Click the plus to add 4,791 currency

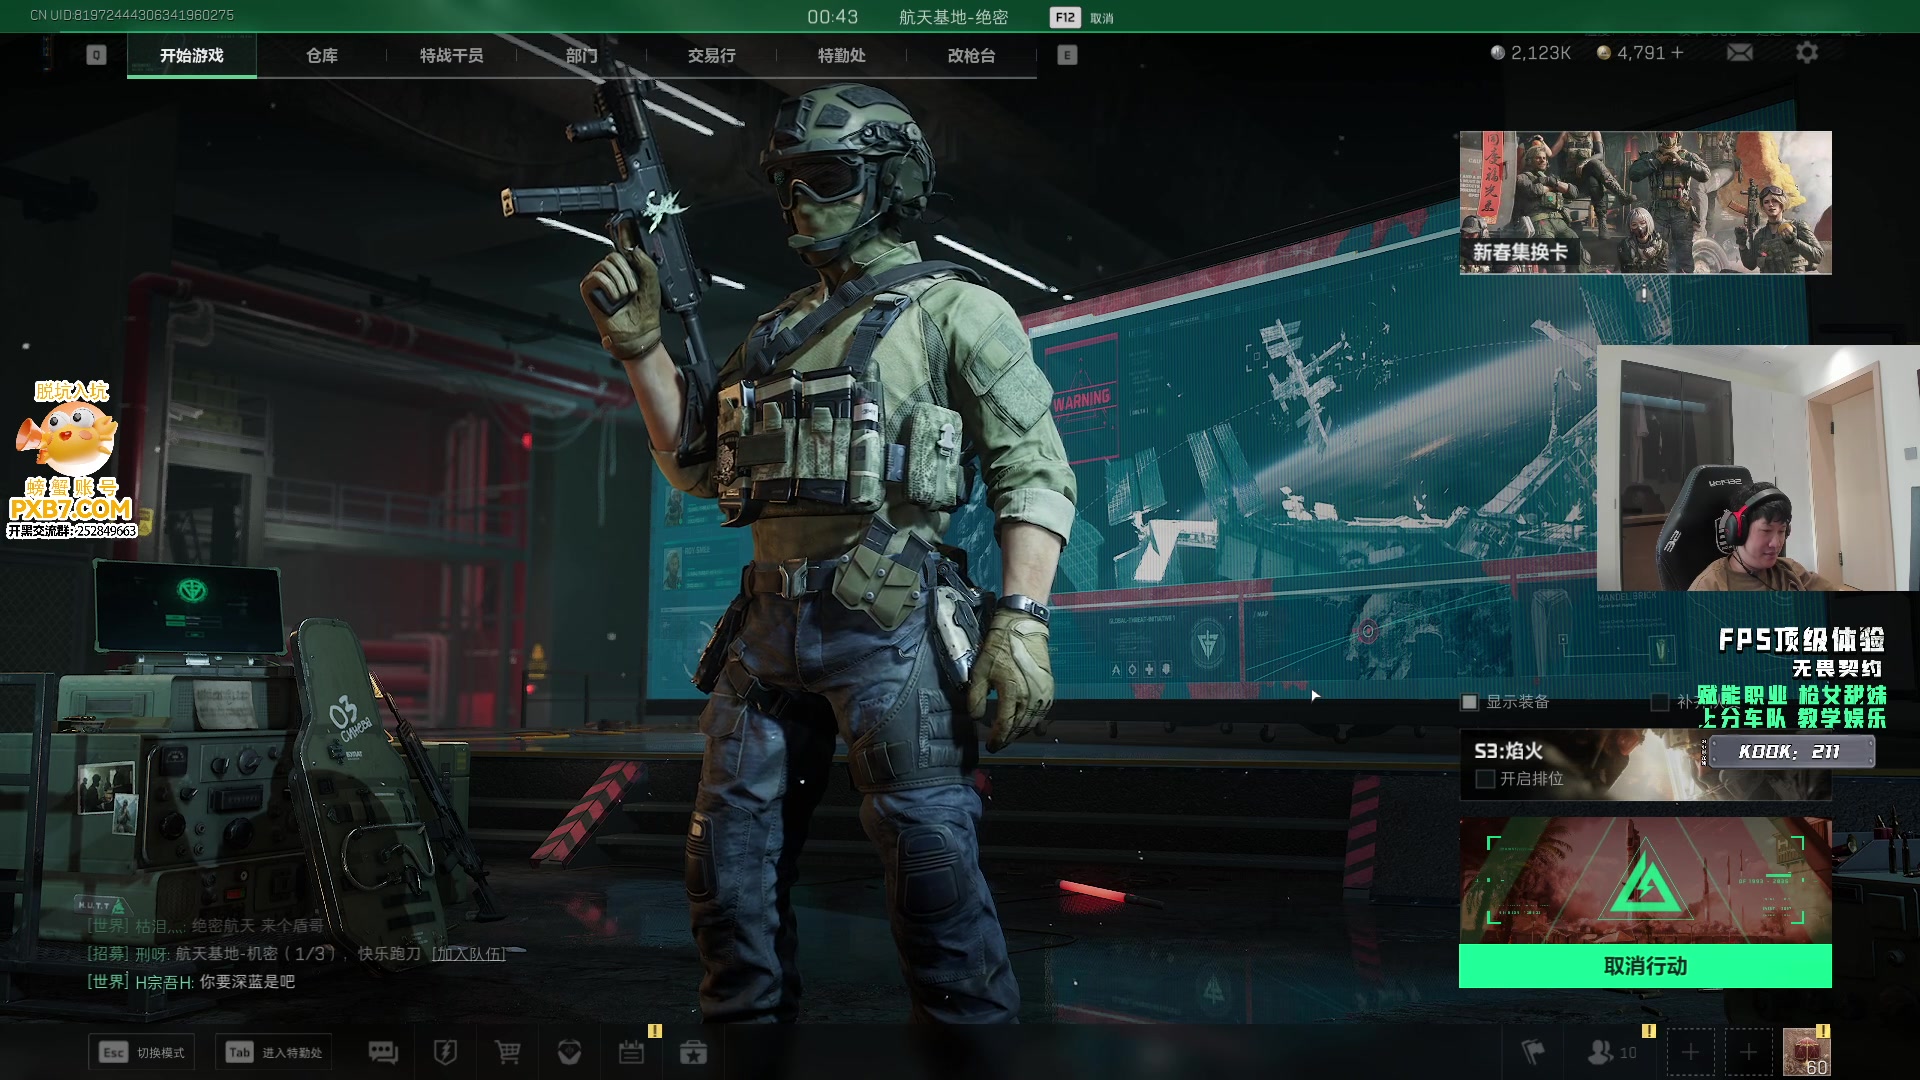point(1677,52)
